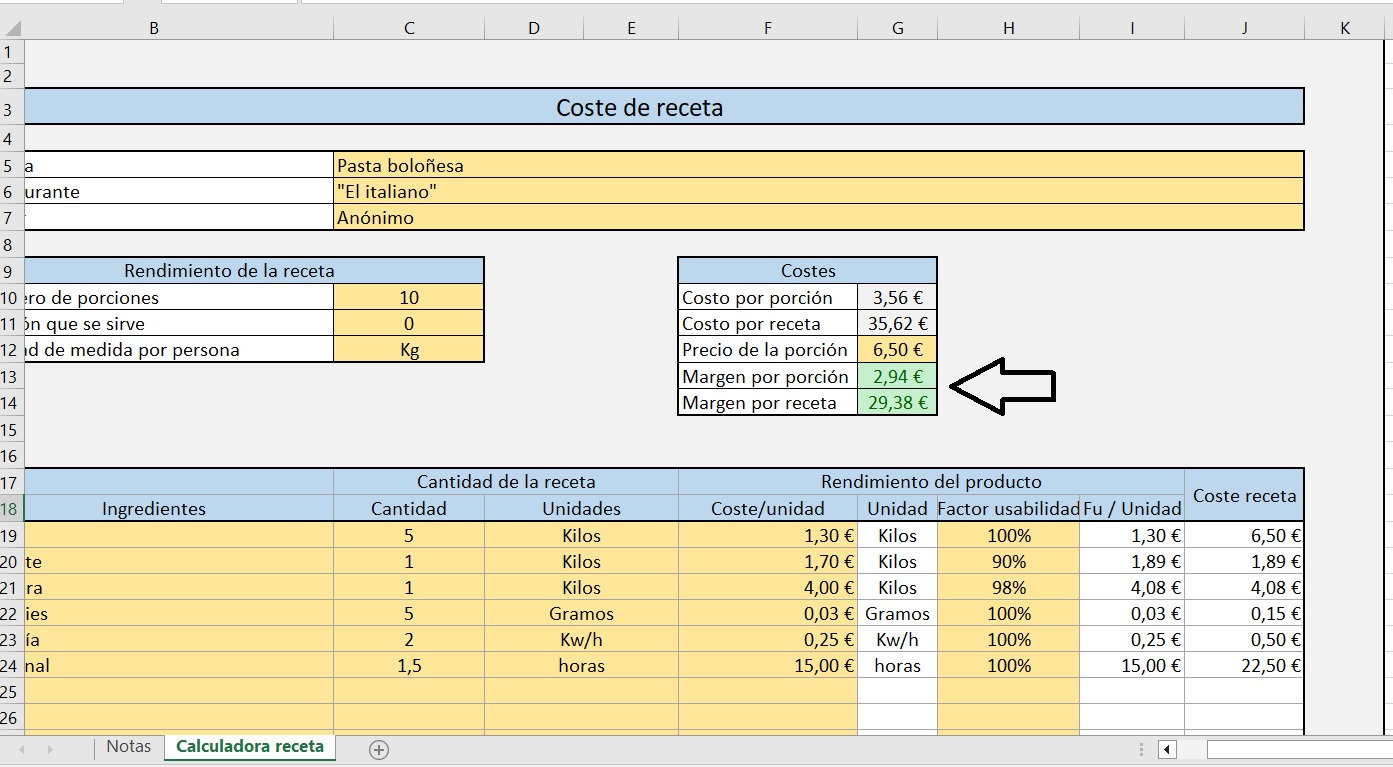Add a new worksheet with the plus icon
This screenshot has width=1393, height=767.
378,748
